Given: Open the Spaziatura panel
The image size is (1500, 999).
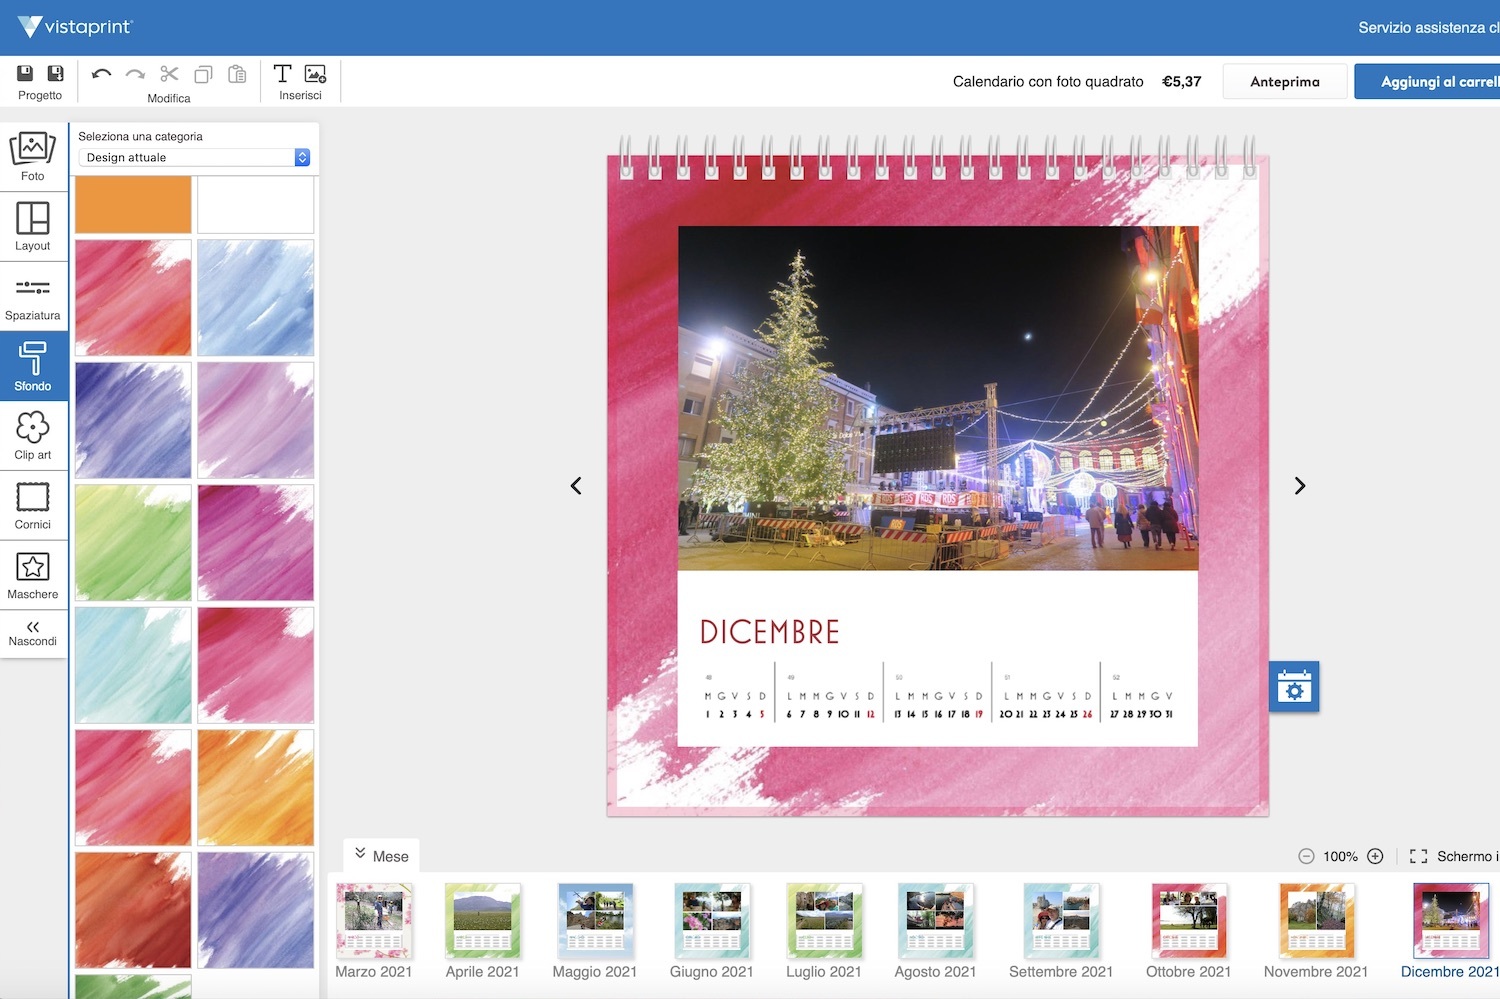Looking at the screenshot, I should coord(33,297).
